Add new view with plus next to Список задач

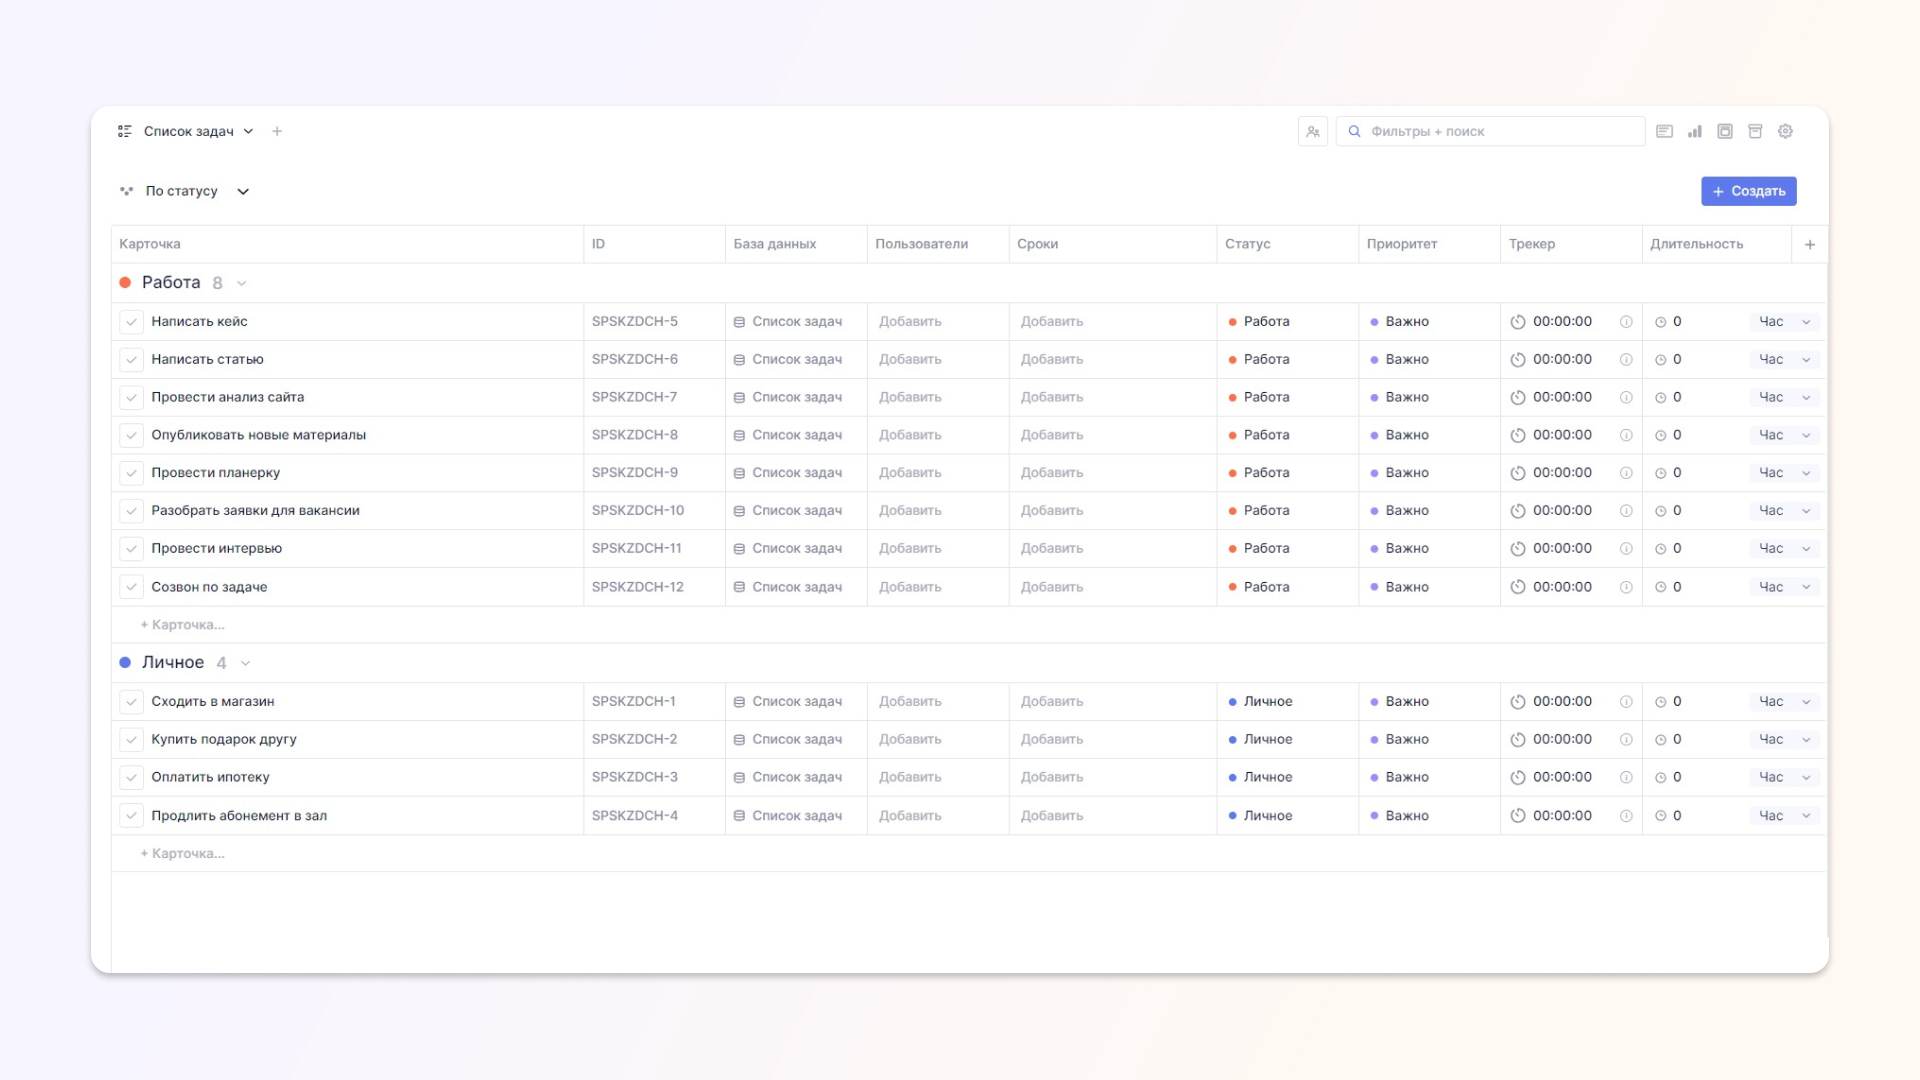(x=277, y=131)
